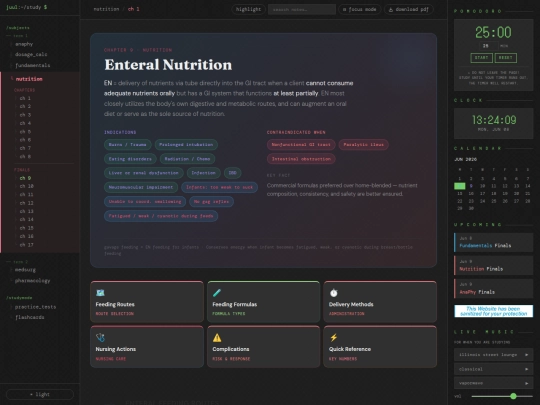The height and width of the screenshot is (405, 540).
Task: Click the Prolonged intubation tag
Action: coord(186,145)
